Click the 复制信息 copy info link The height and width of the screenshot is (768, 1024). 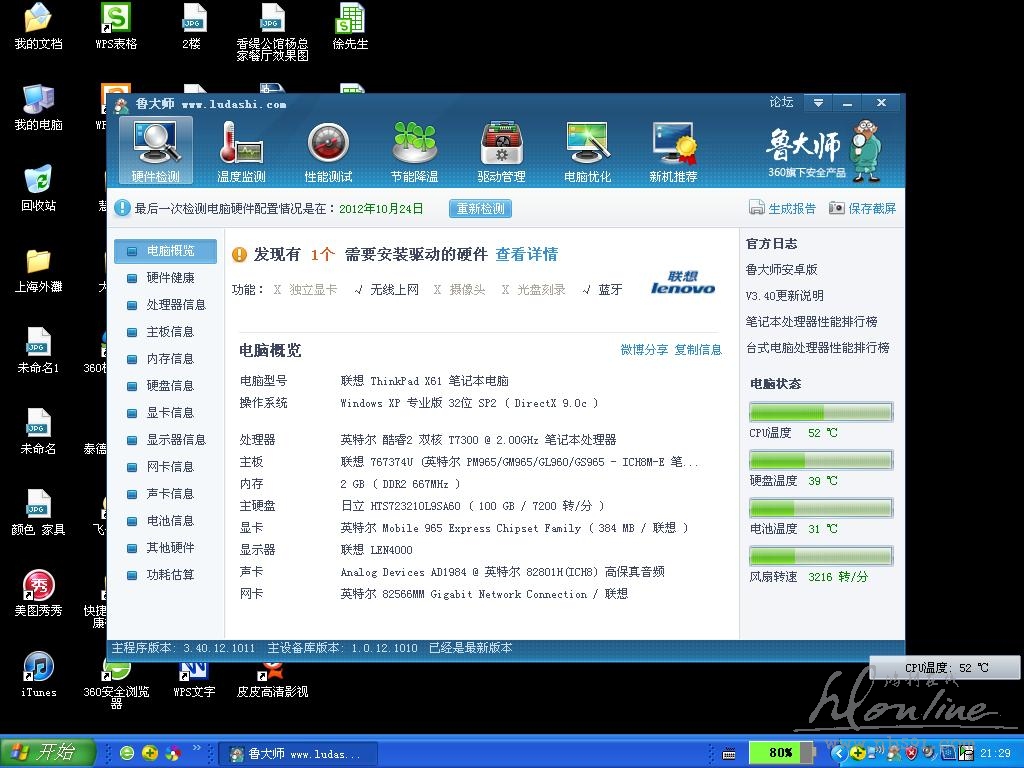click(x=698, y=350)
